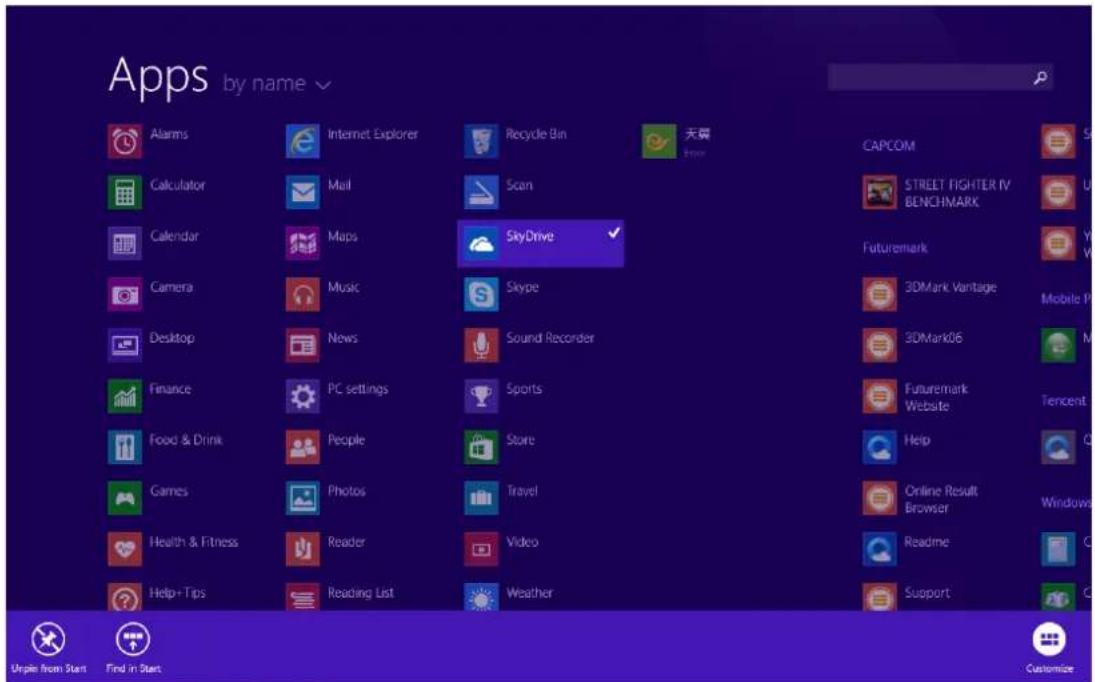
Task: Launch the Music app icon
Action: pos(302,295)
